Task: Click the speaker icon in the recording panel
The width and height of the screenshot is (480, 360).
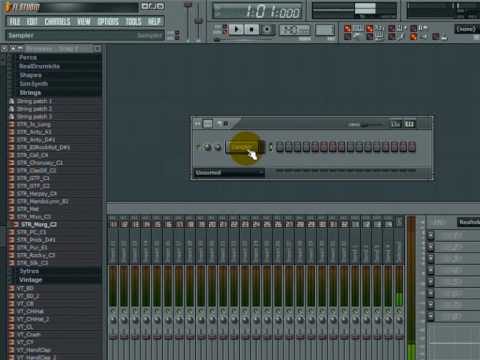Action: [423, 36]
